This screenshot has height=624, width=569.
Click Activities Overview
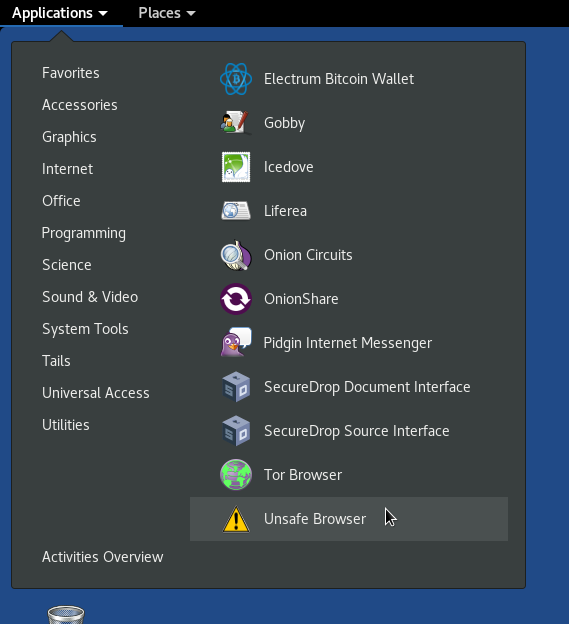[x=103, y=557]
